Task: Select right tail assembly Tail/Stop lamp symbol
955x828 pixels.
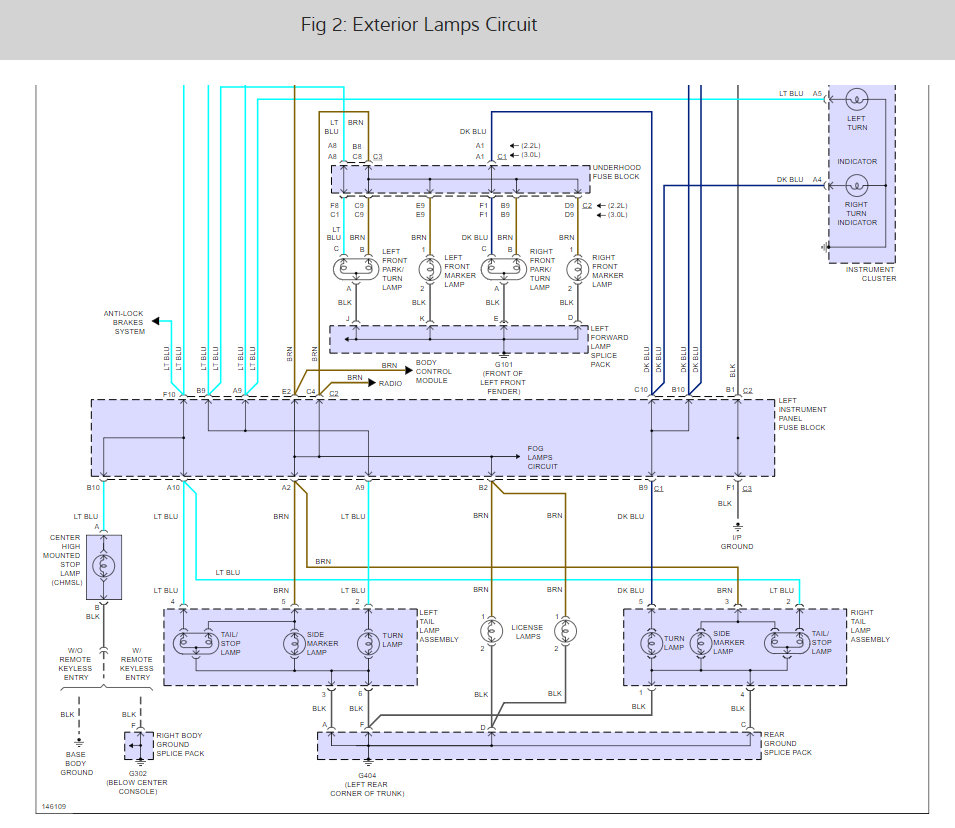Action: coord(787,643)
